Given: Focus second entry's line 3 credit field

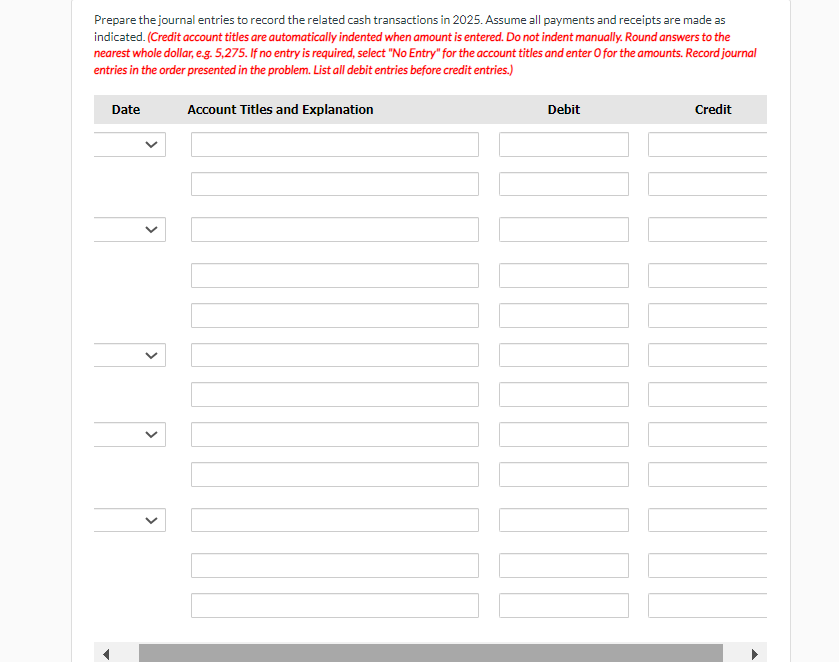Looking at the screenshot, I should tap(707, 316).
